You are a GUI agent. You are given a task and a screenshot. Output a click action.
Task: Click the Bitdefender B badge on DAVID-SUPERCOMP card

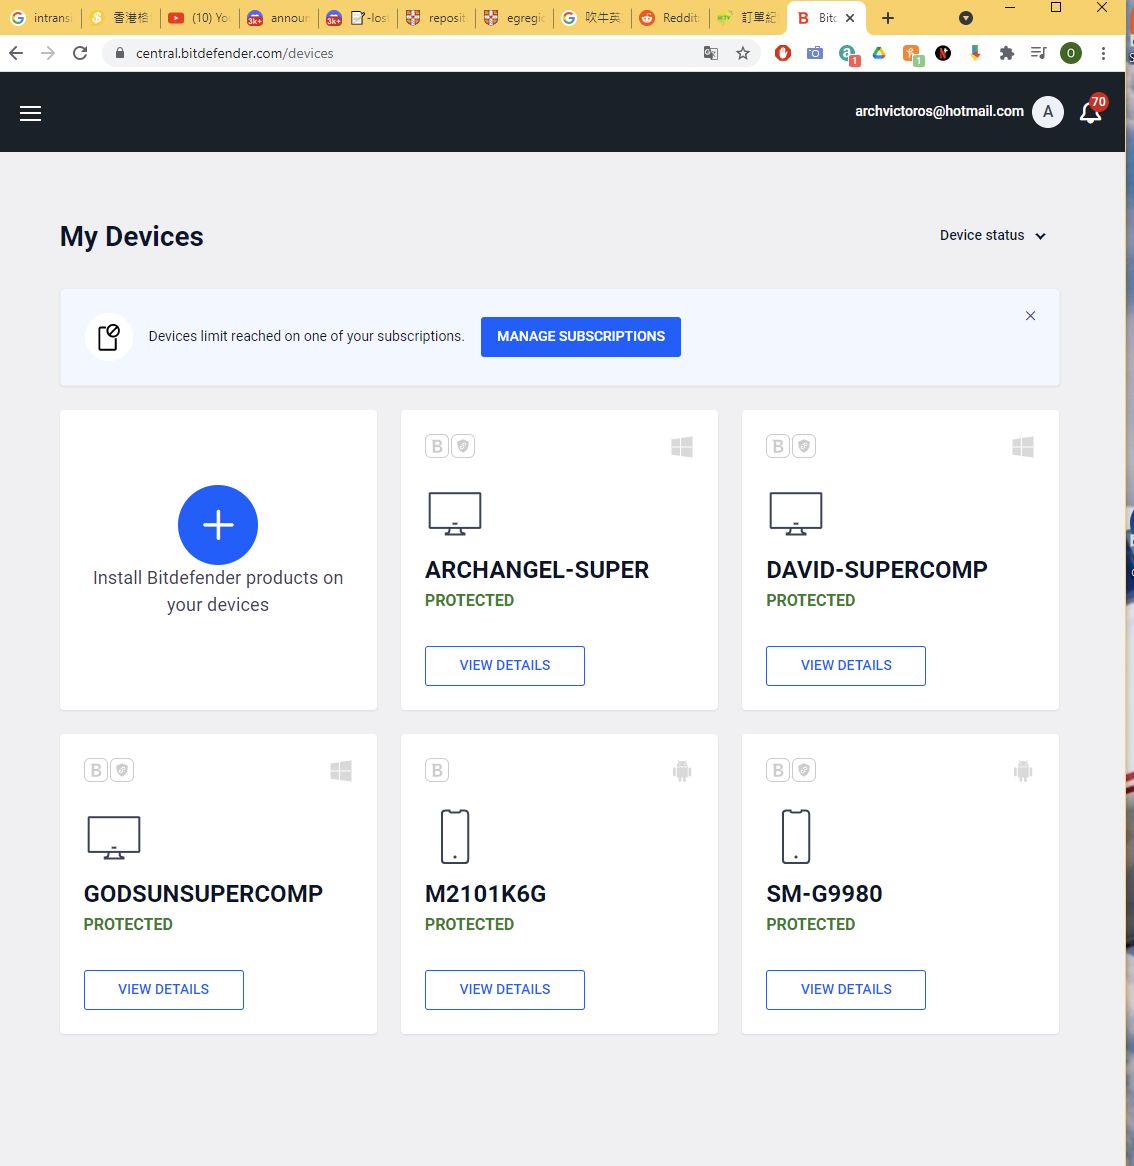pos(778,446)
